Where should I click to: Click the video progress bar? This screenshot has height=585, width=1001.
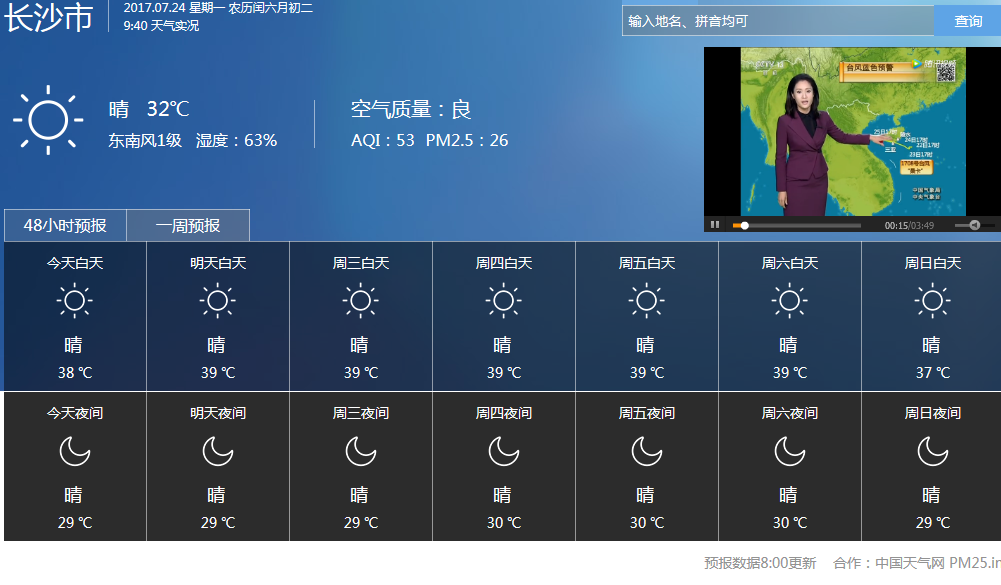point(800,225)
